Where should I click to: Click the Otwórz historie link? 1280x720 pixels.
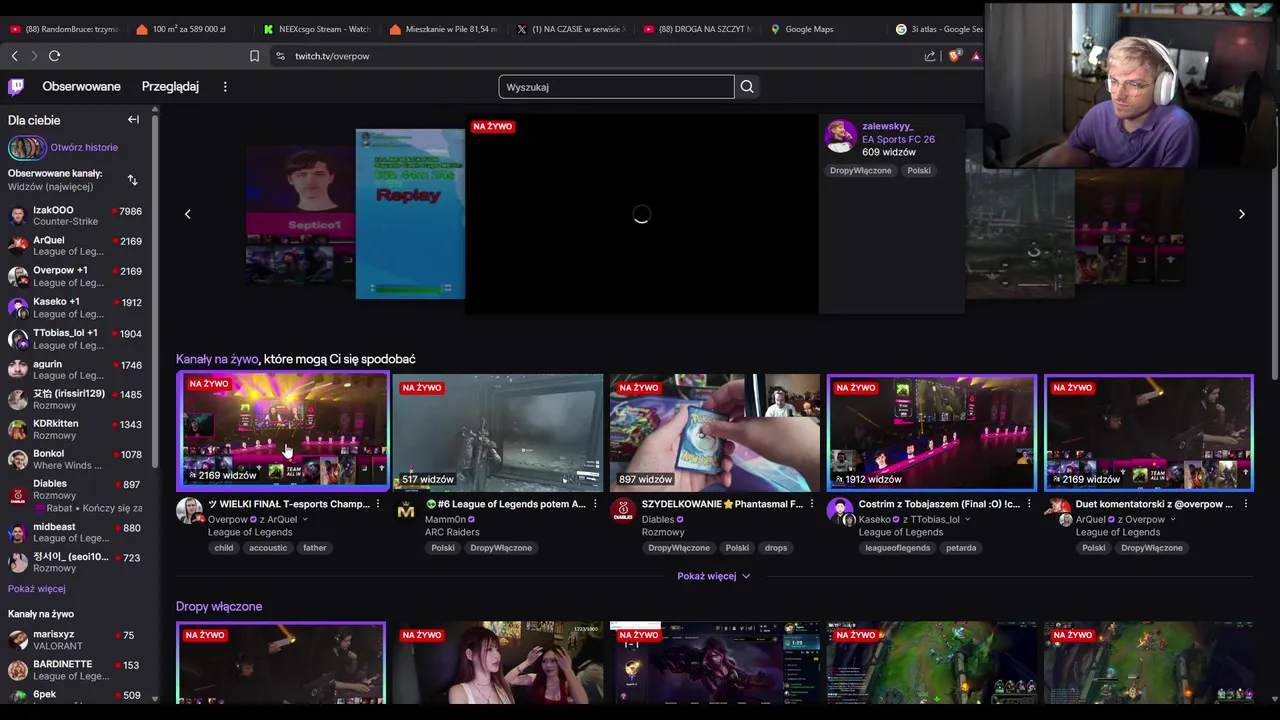click(84, 148)
